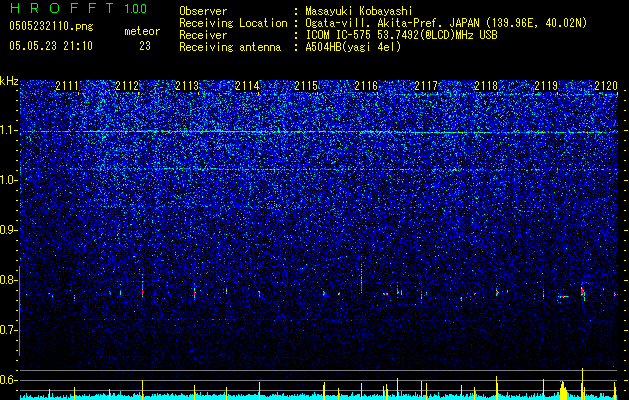629x400 pixels.
Task: Click time marker 2114 on spectrogram
Action: coord(247,86)
